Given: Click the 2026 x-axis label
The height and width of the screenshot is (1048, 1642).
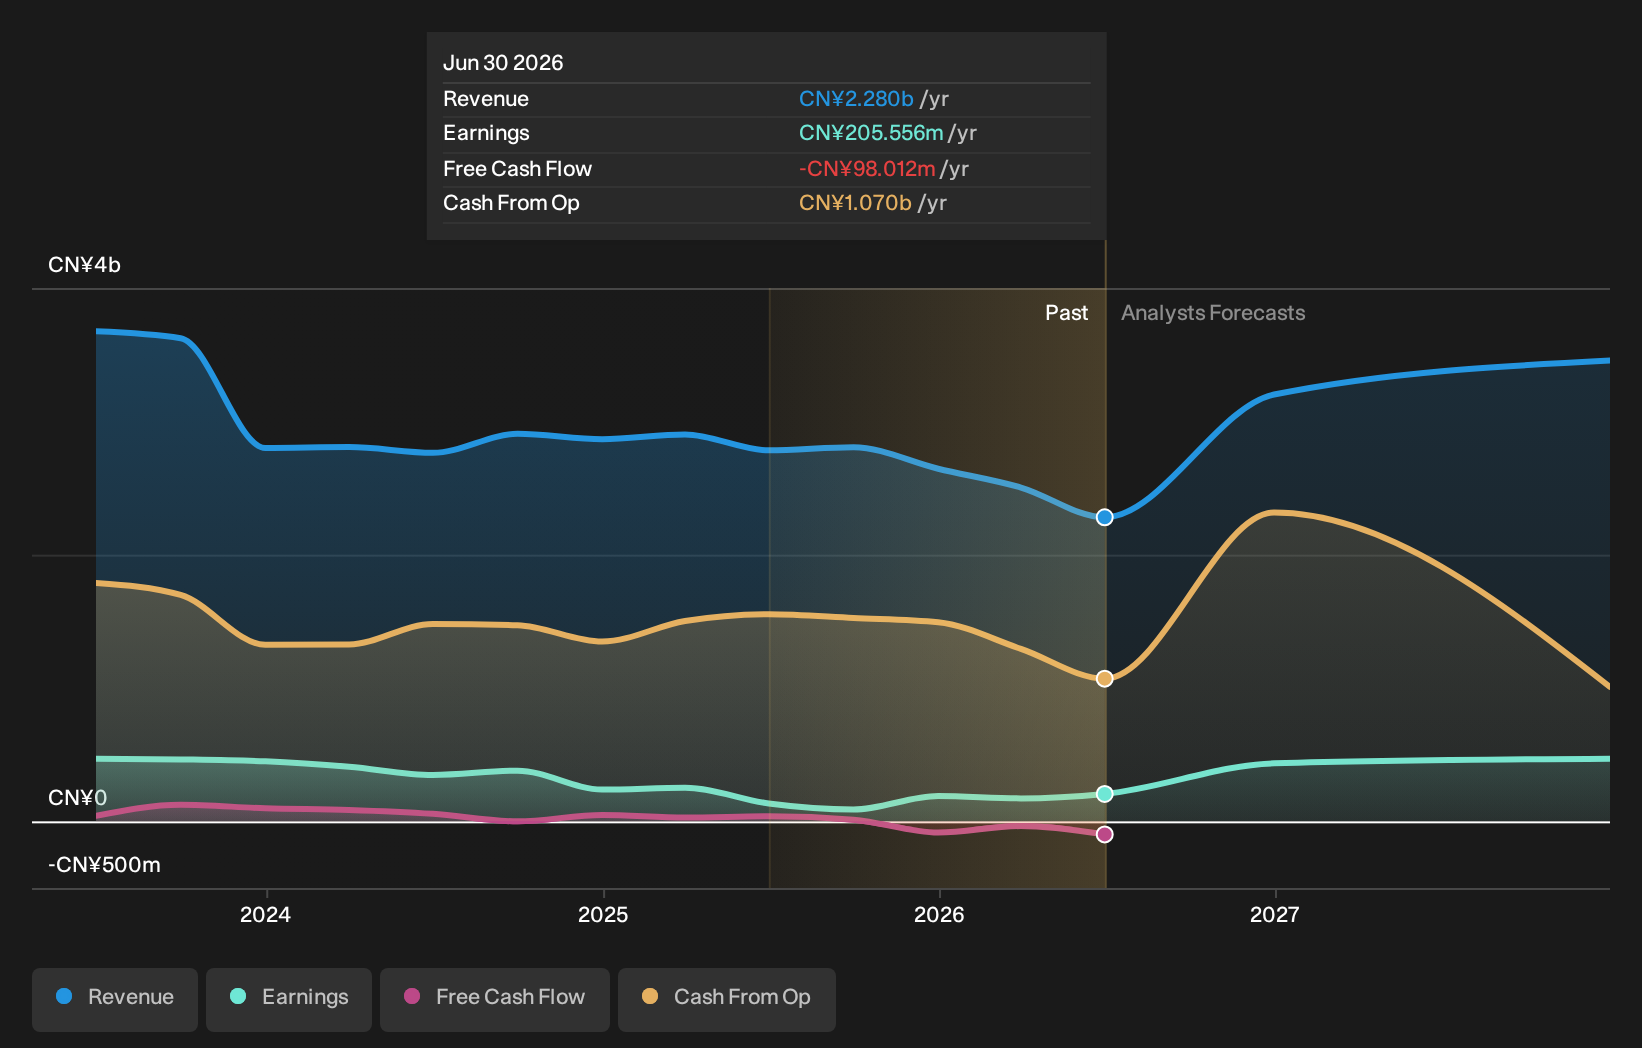Looking at the screenshot, I should tap(939, 914).
